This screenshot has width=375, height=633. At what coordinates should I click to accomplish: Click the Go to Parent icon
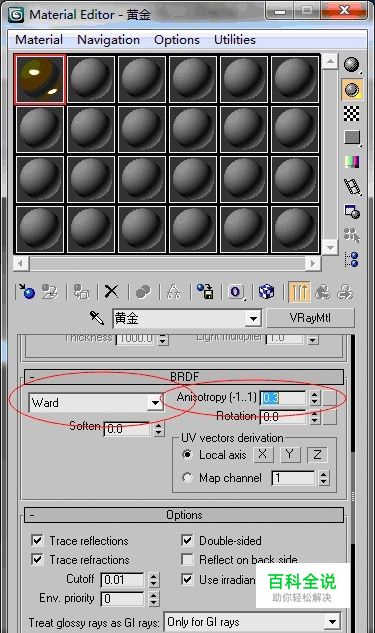coord(322,291)
